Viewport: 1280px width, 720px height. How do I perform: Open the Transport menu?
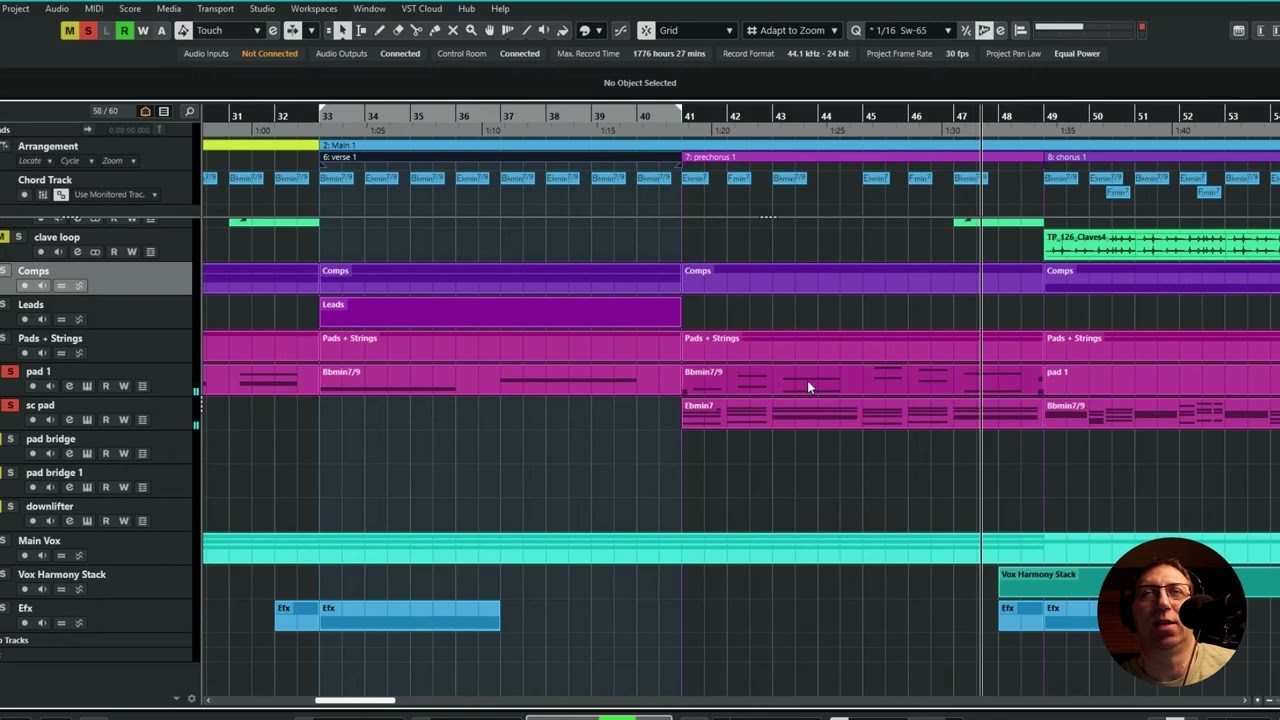point(215,8)
